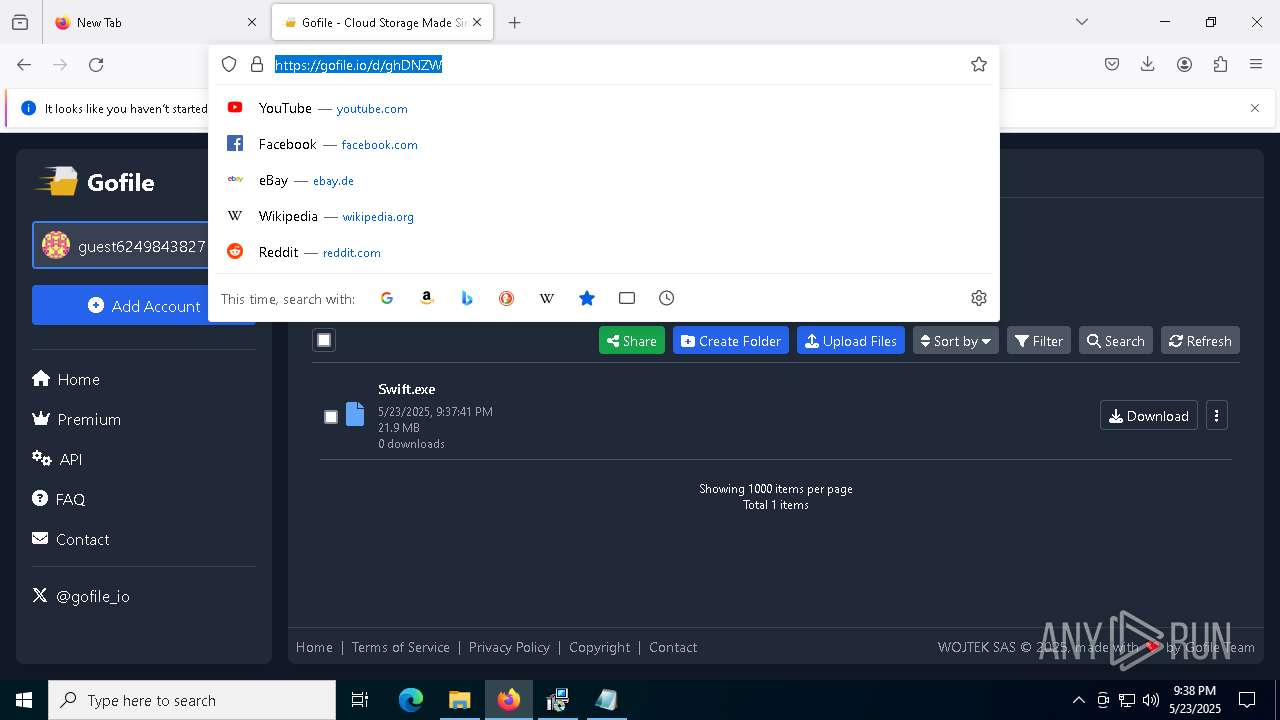
Task: Select the Facebook suggestion
Action: click(604, 144)
